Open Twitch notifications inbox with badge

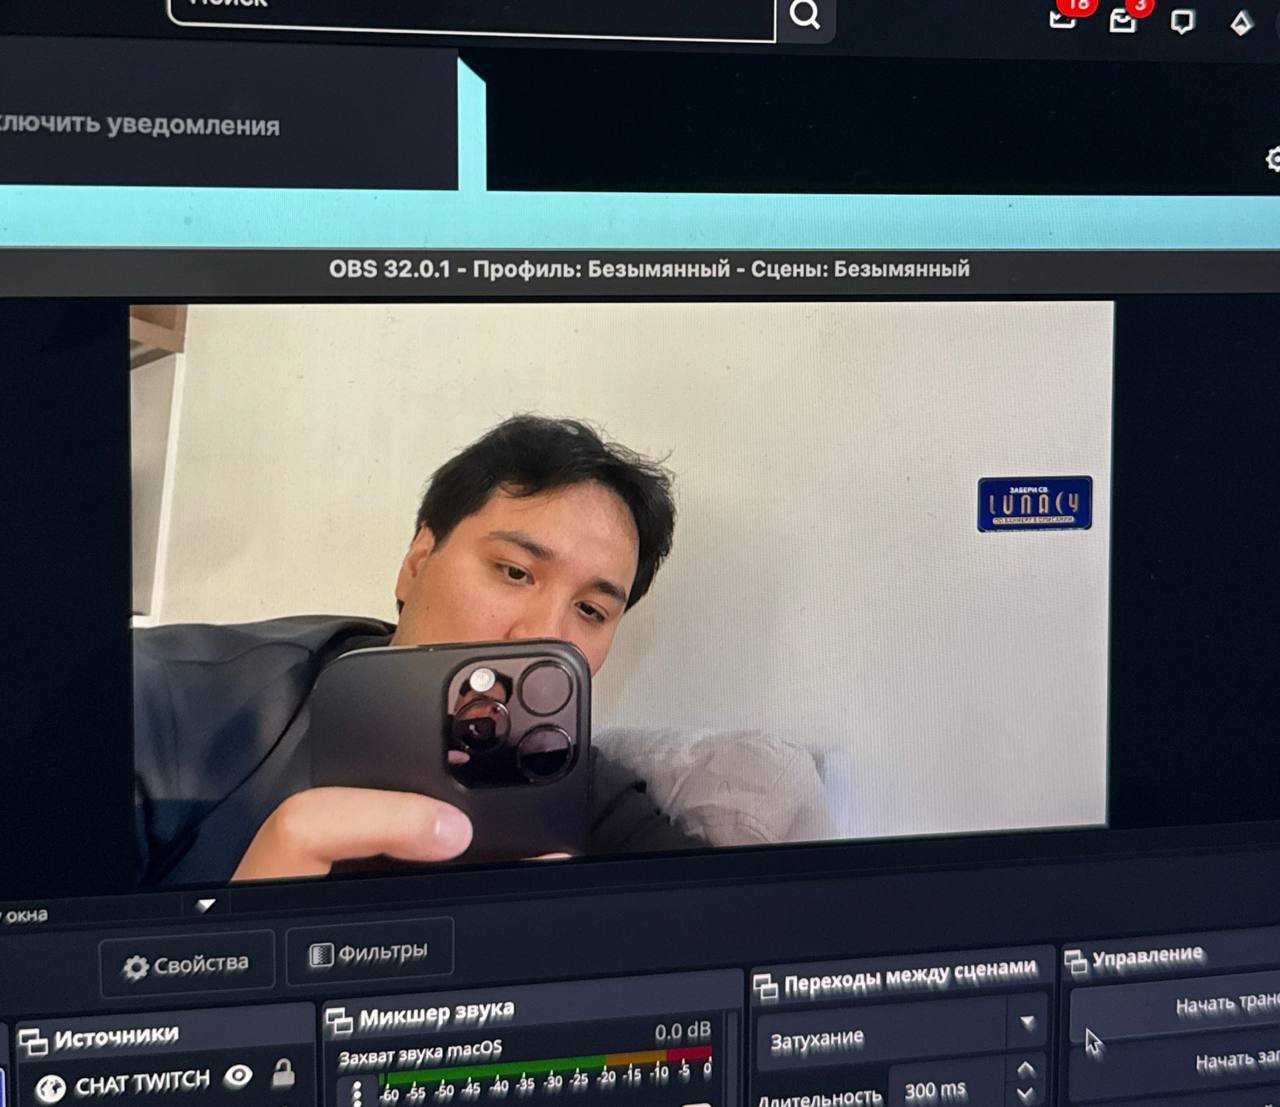point(1123,19)
